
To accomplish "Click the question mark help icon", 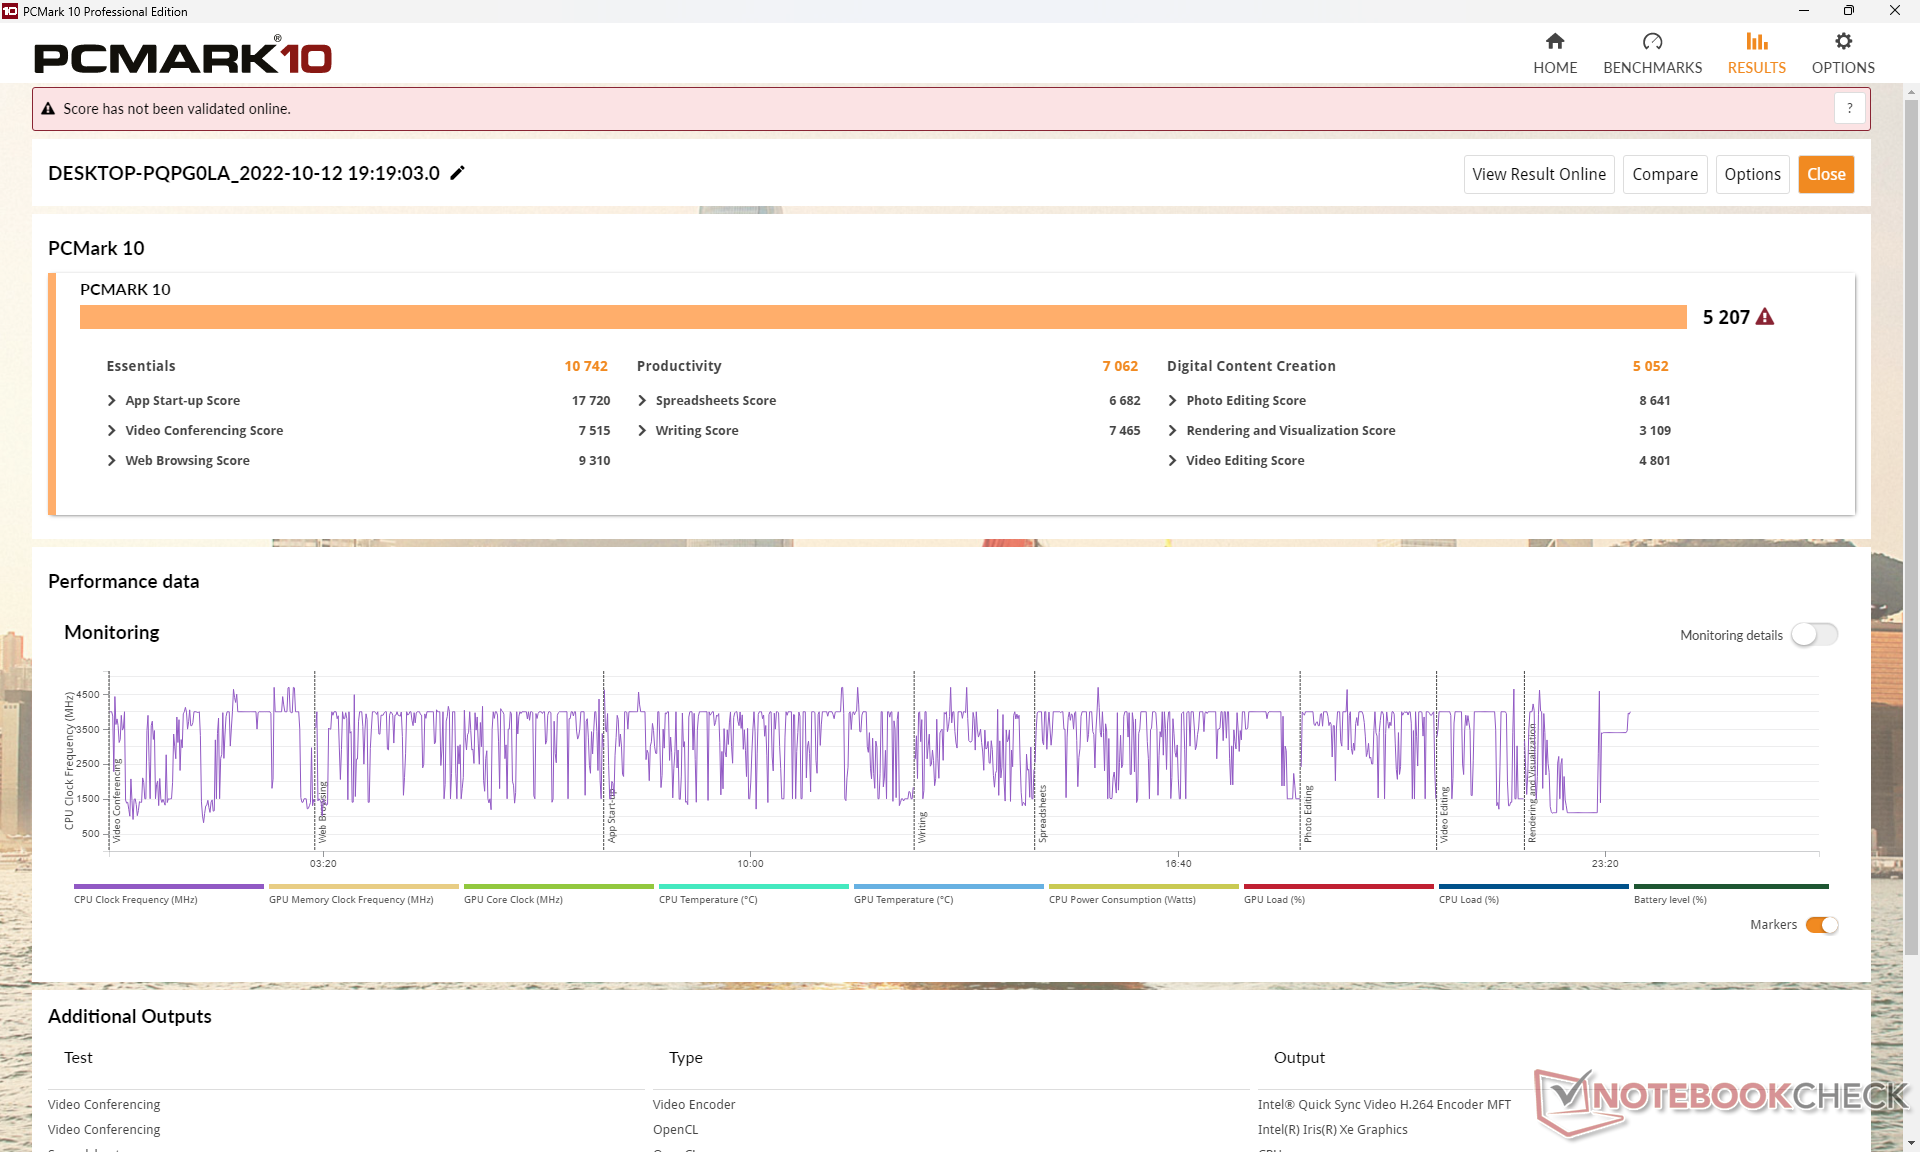I will tap(1849, 108).
